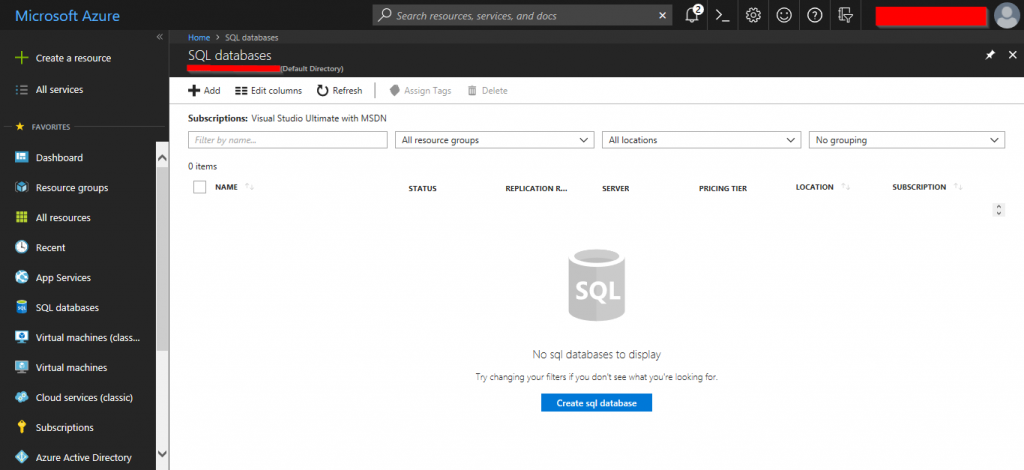
Task: Close the SQL databases blade
Action: coord(1013,55)
